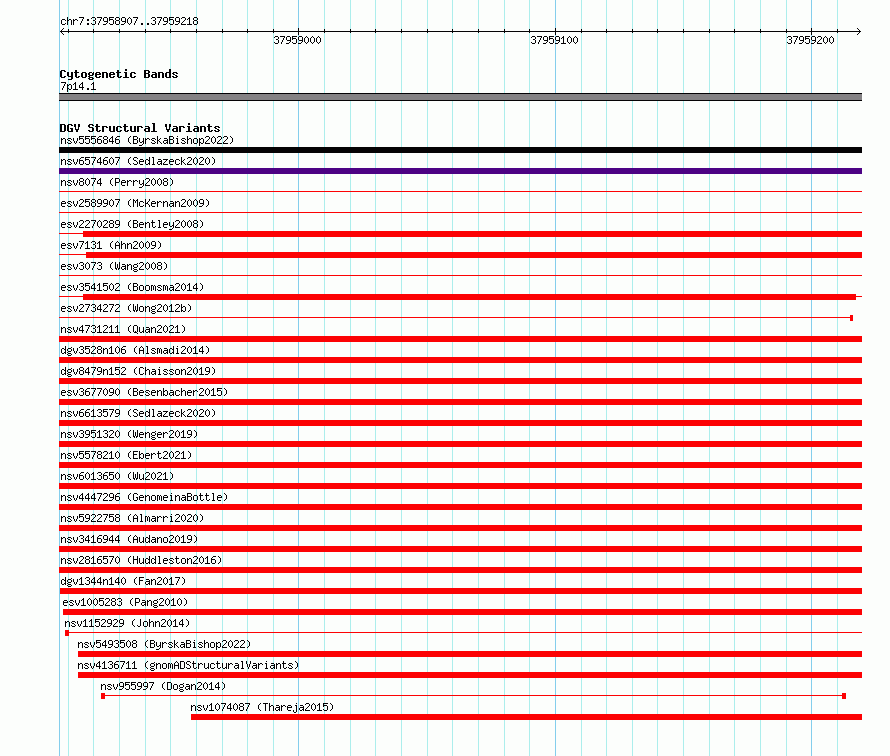
Task: Open variant esv1005283 (Pang2010)
Action: pyautogui.click(x=125, y=602)
